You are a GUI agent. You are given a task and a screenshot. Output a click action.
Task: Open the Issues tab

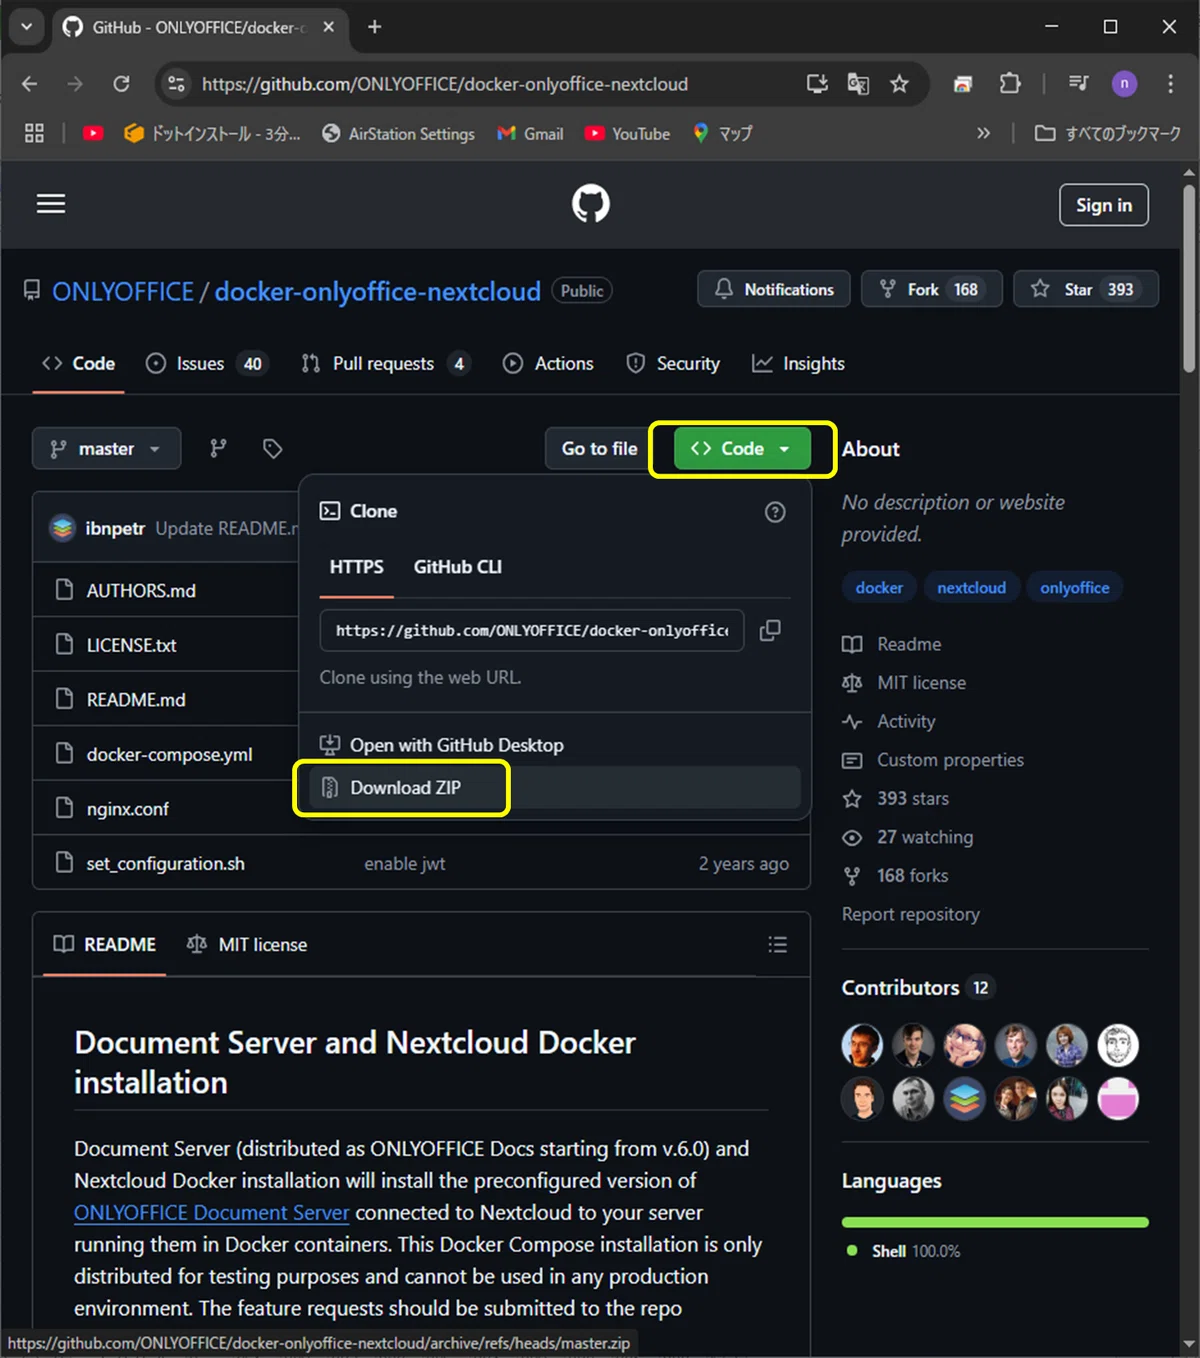pyautogui.click(x=206, y=364)
